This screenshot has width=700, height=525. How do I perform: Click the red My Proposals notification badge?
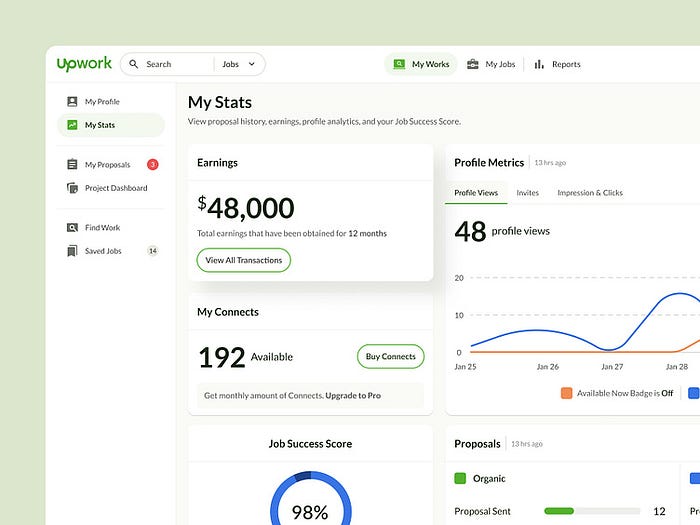click(x=153, y=164)
